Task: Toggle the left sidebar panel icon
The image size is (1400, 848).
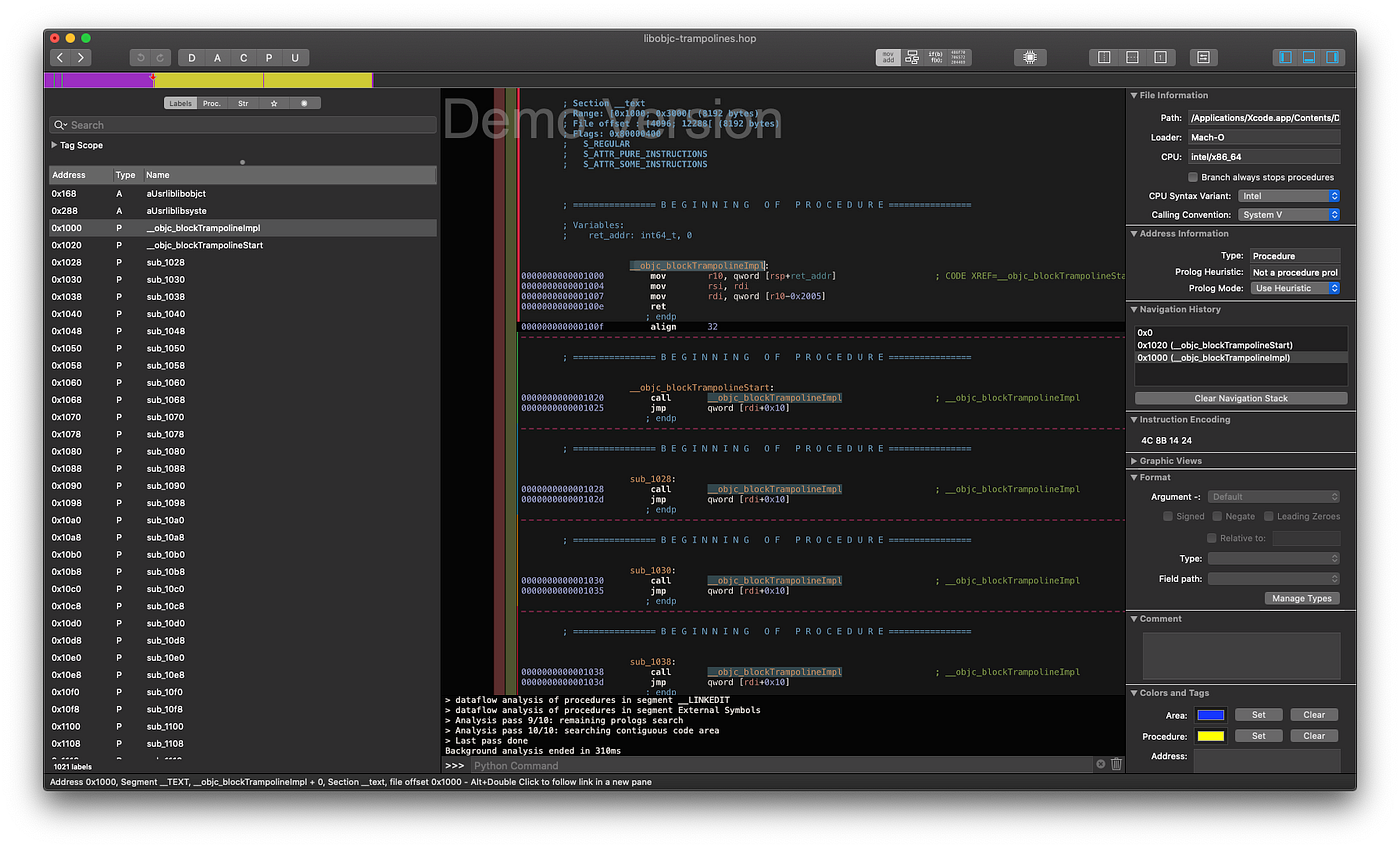Action: pyautogui.click(x=1286, y=58)
